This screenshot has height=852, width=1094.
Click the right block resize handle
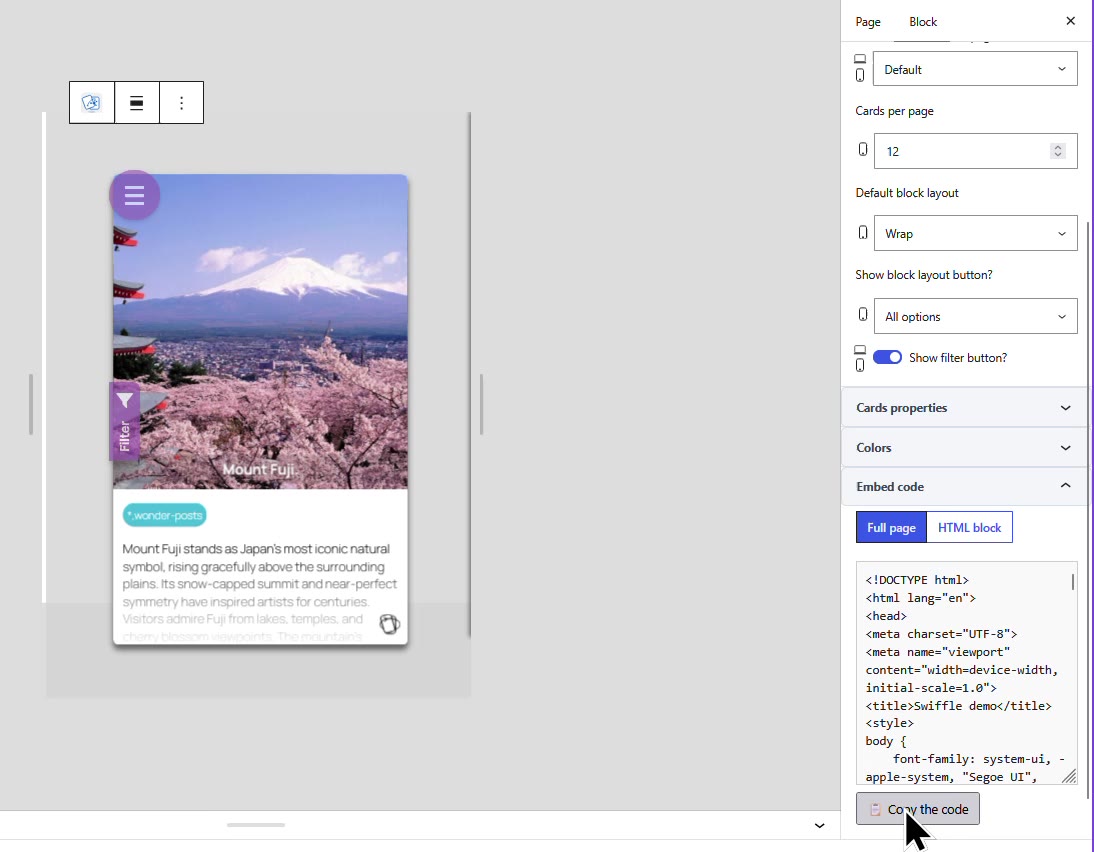tap(481, 405)
